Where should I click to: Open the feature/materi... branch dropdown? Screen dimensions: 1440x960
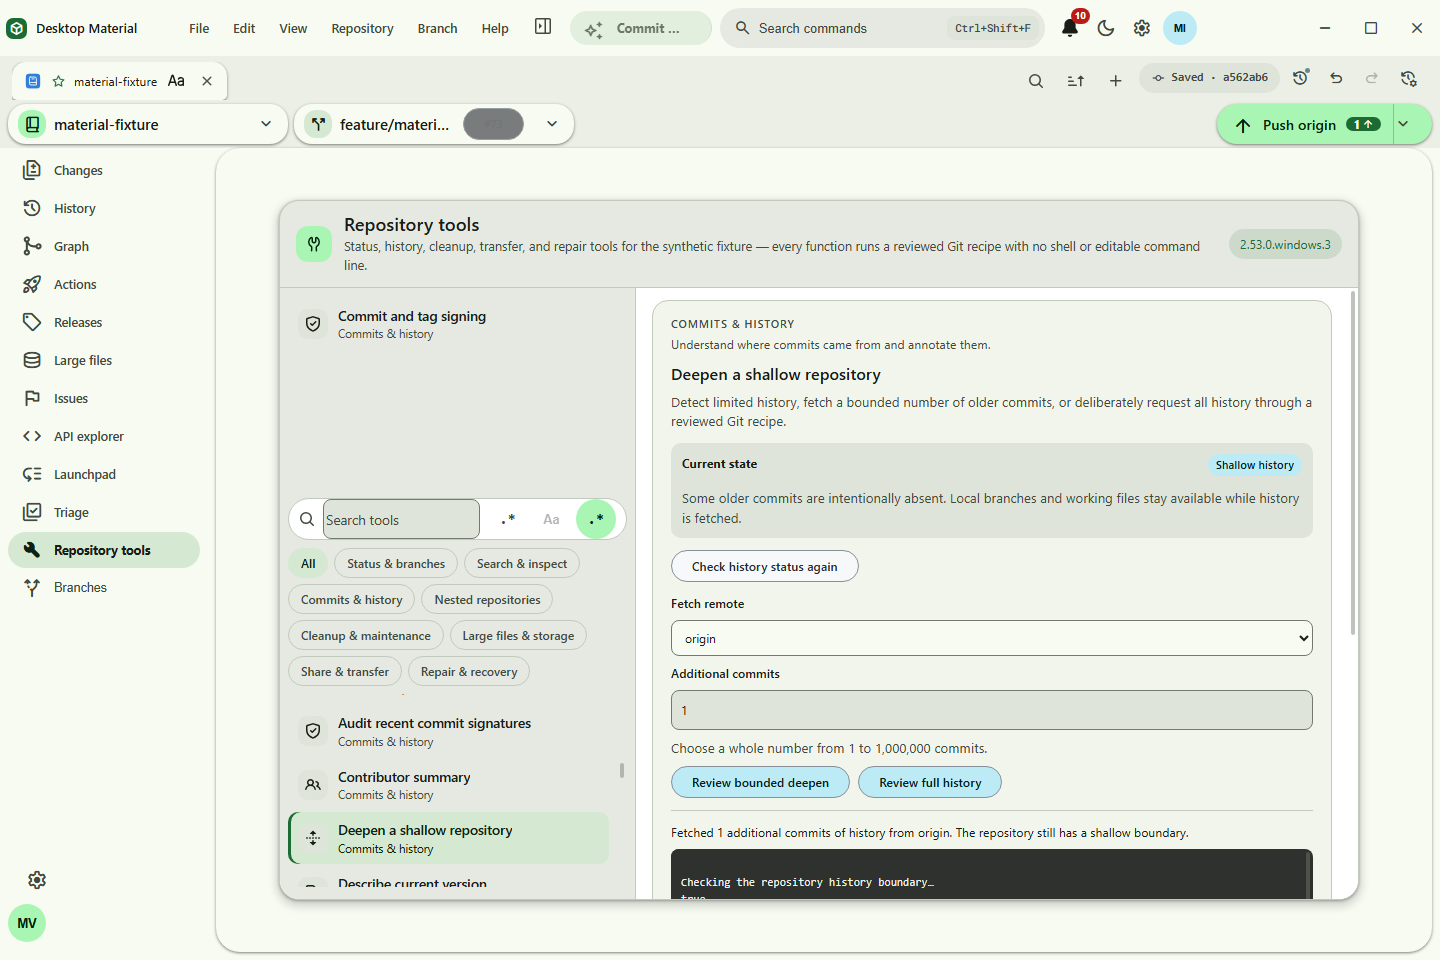434,124
